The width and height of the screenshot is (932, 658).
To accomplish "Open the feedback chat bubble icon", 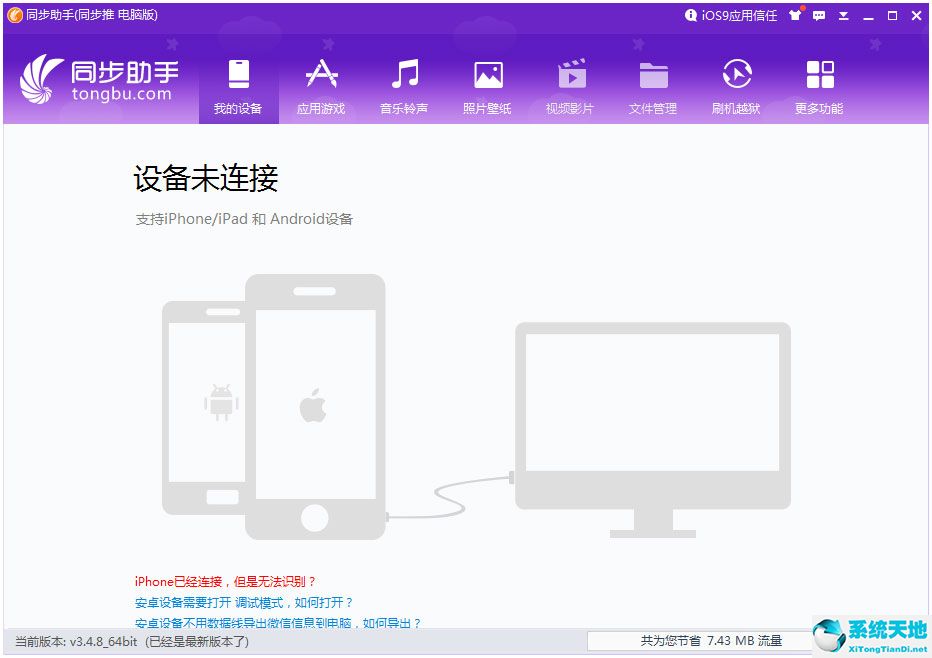I will [x=820, y=16].
